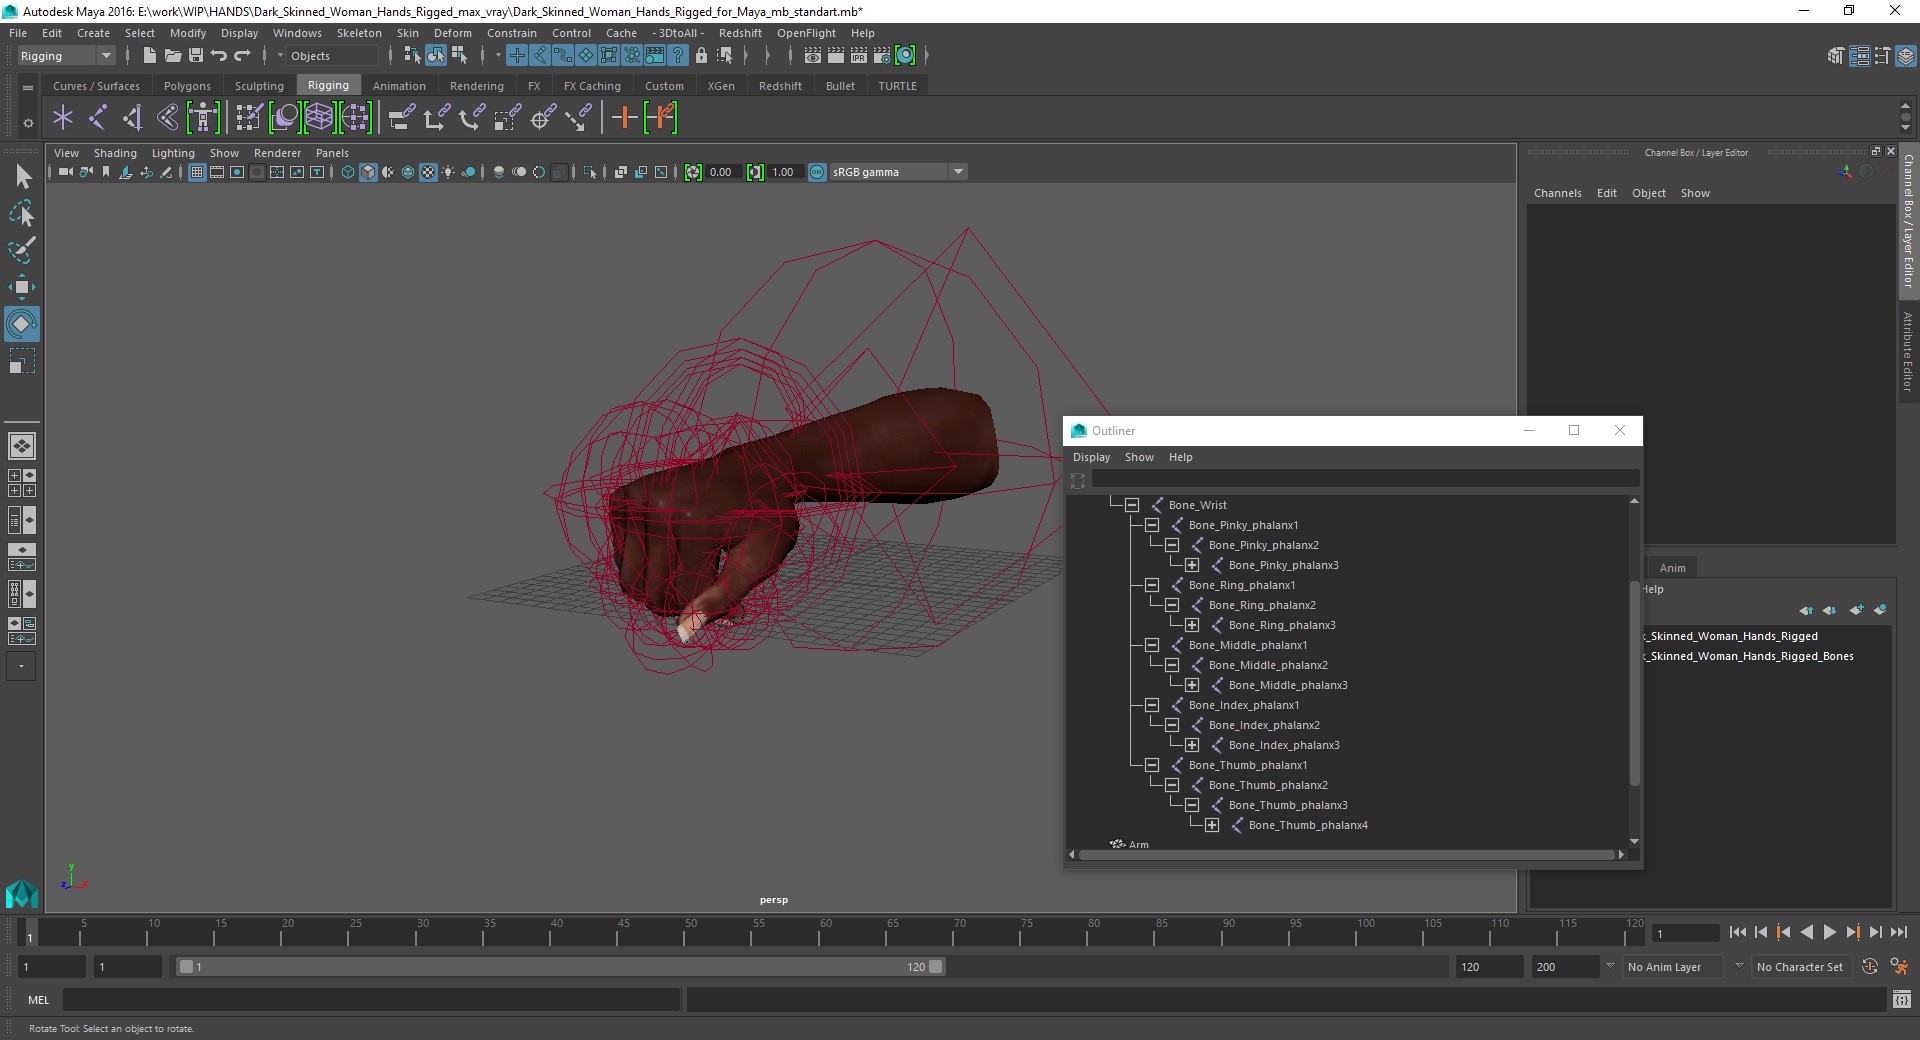
Task: Click MEL script language toggle button
Action: 38,1000
